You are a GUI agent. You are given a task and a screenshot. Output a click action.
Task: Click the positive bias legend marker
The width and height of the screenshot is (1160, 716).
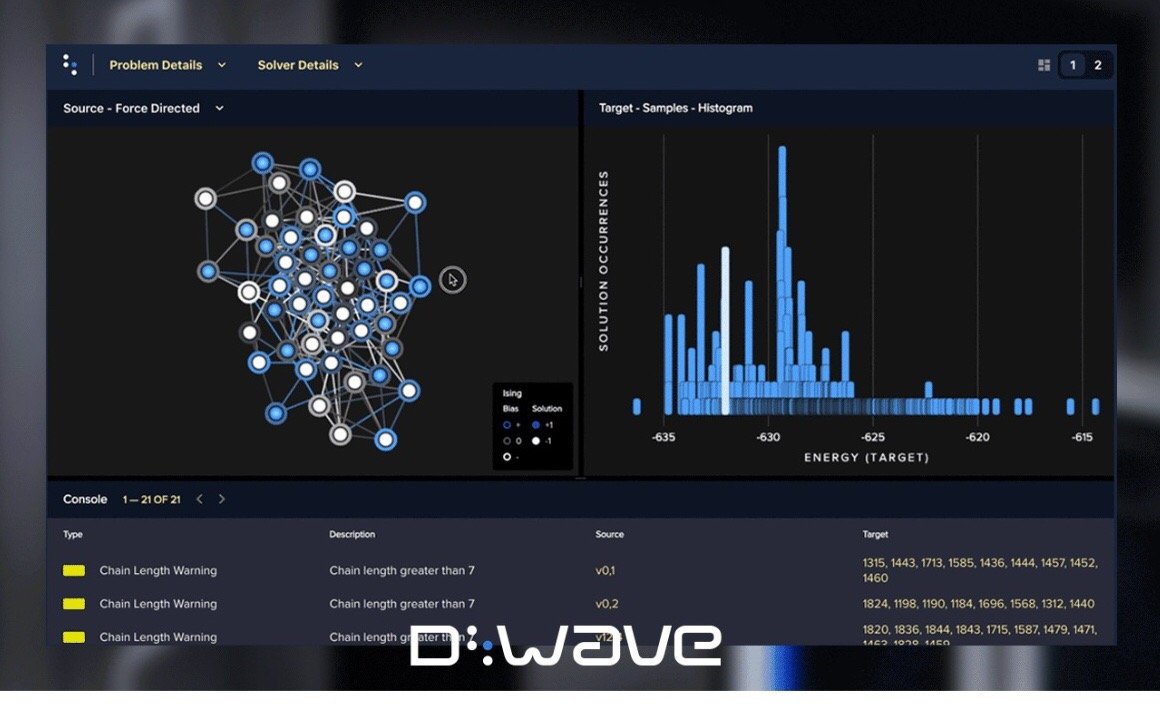point(507,425)
